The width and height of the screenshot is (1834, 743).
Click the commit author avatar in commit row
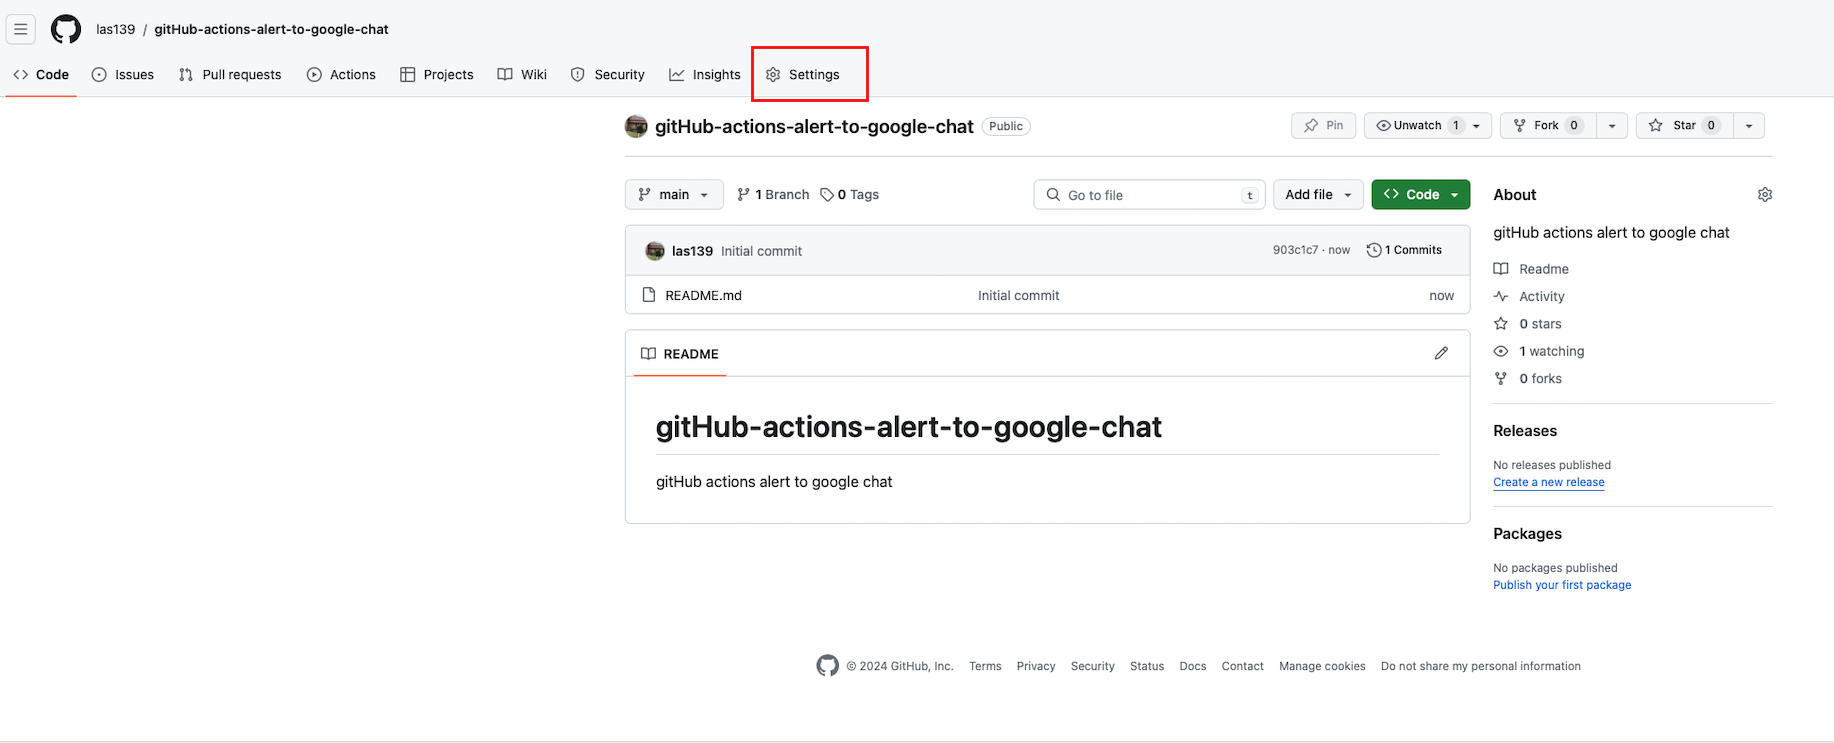coord(655,251)
